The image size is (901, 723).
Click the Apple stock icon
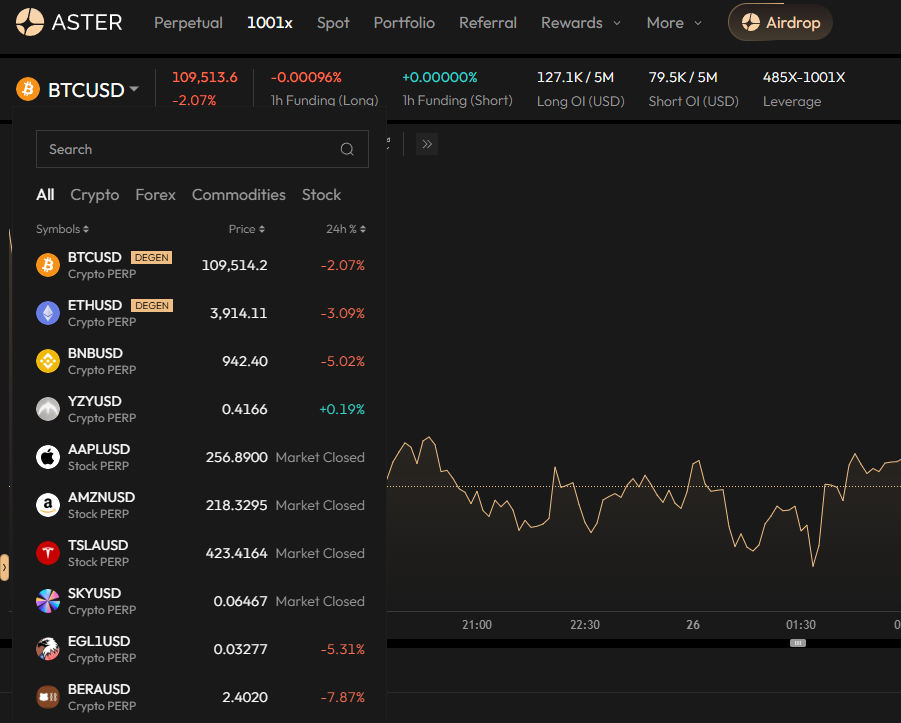(x=48, y=457)
